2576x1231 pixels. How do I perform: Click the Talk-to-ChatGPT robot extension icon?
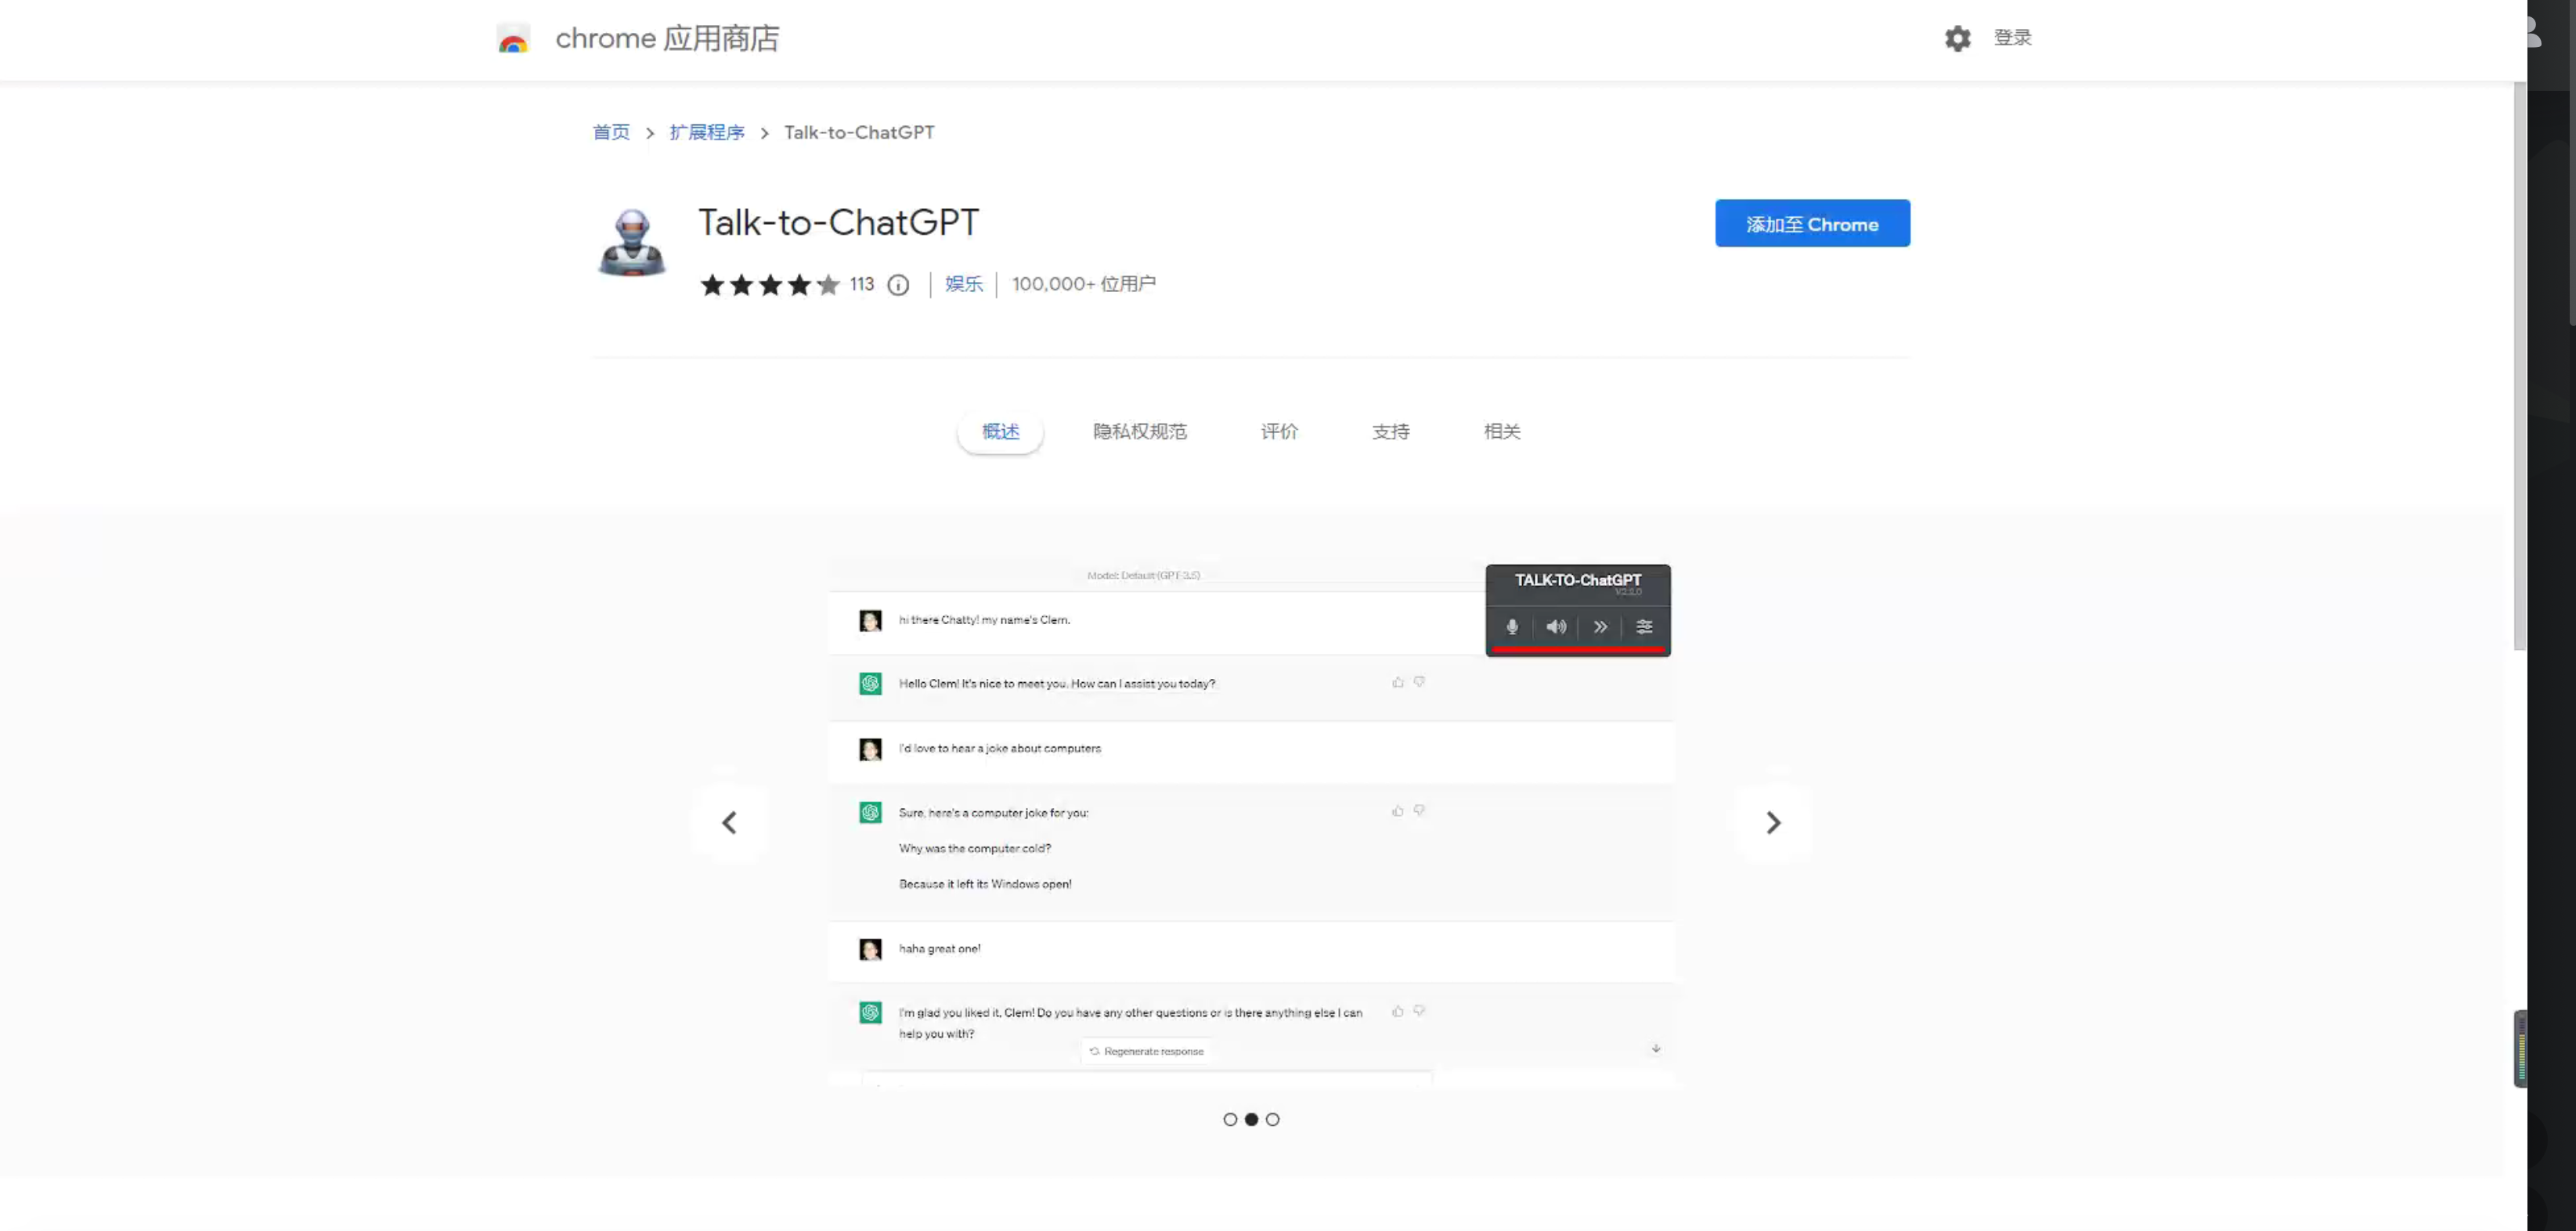[x=632, y=242]
